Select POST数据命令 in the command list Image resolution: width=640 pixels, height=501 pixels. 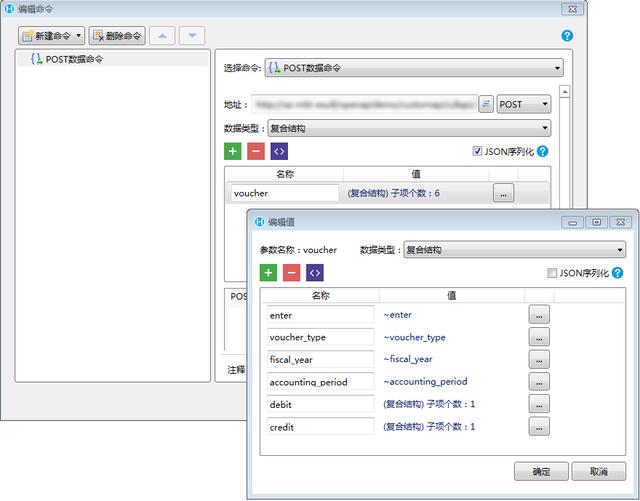pyautogui.click(x=113, y=59)
